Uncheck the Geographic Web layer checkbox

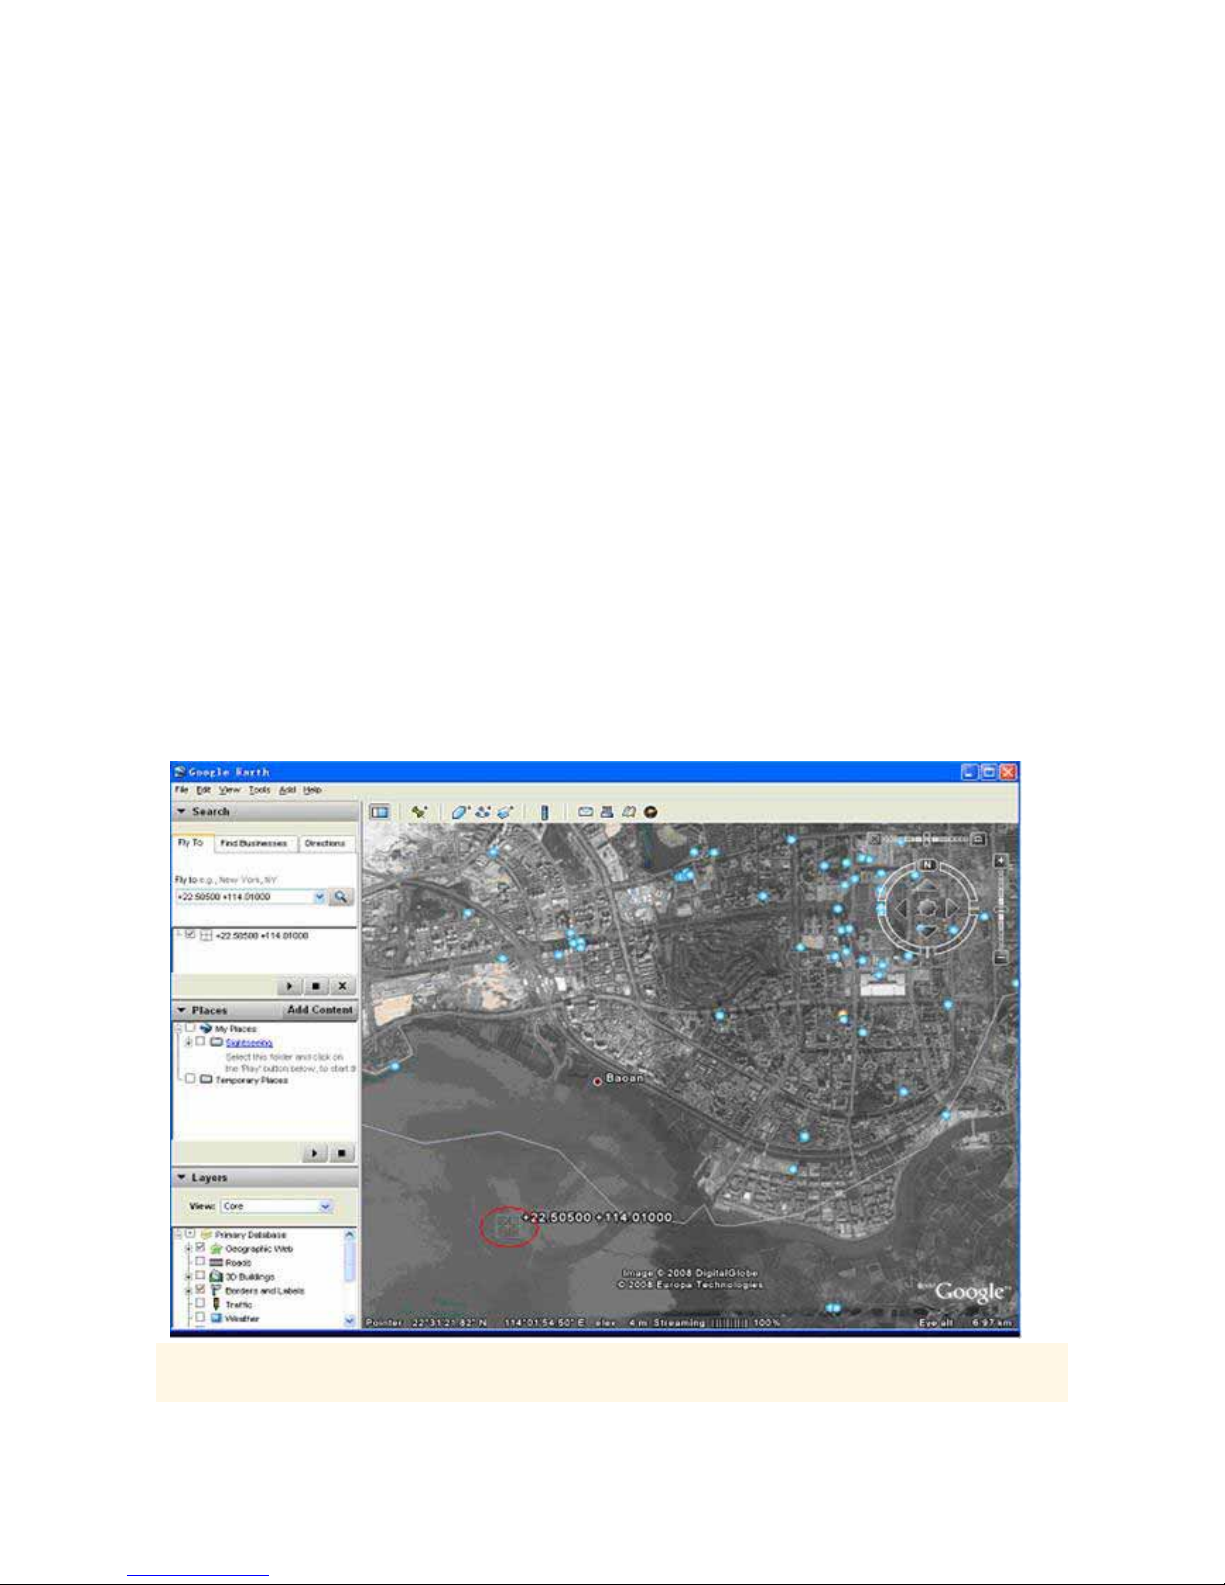pyautogui.click(x=200, y=1248)
